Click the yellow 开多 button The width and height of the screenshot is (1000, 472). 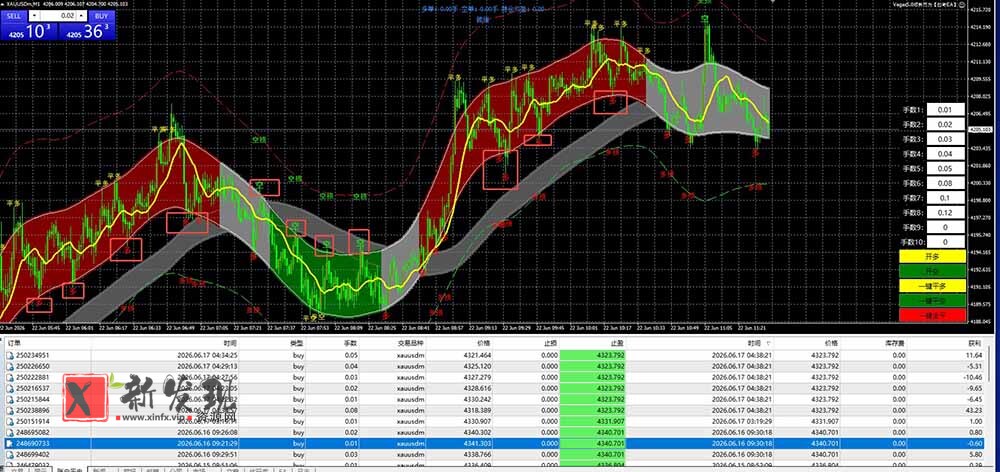click(932, 256)
